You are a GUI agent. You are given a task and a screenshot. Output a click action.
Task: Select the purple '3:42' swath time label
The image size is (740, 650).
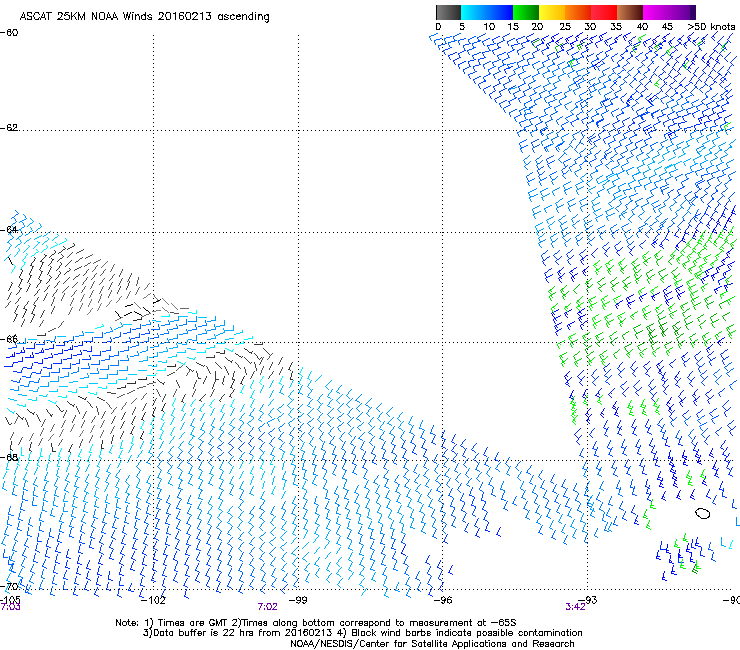tap(575, 607)
